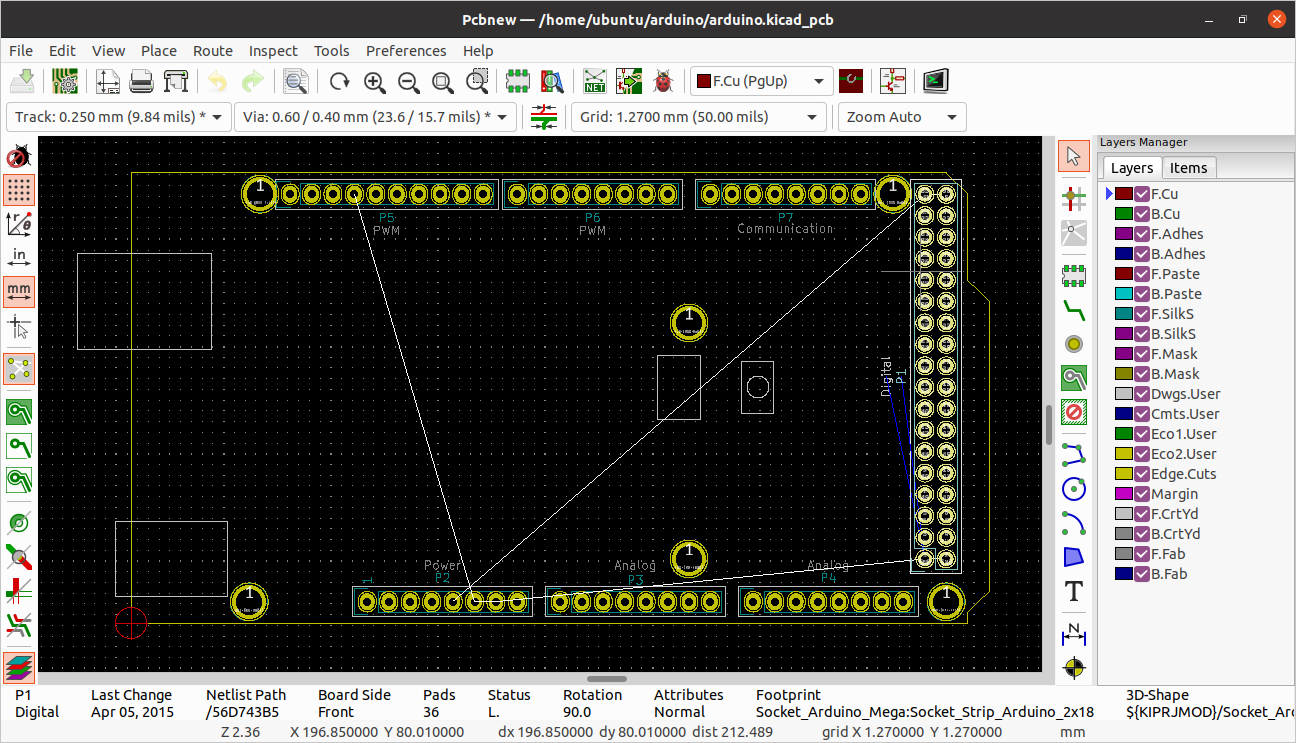Open the Preferences menu
Screen dimensions: 1296x743
(x=406, y=51)
